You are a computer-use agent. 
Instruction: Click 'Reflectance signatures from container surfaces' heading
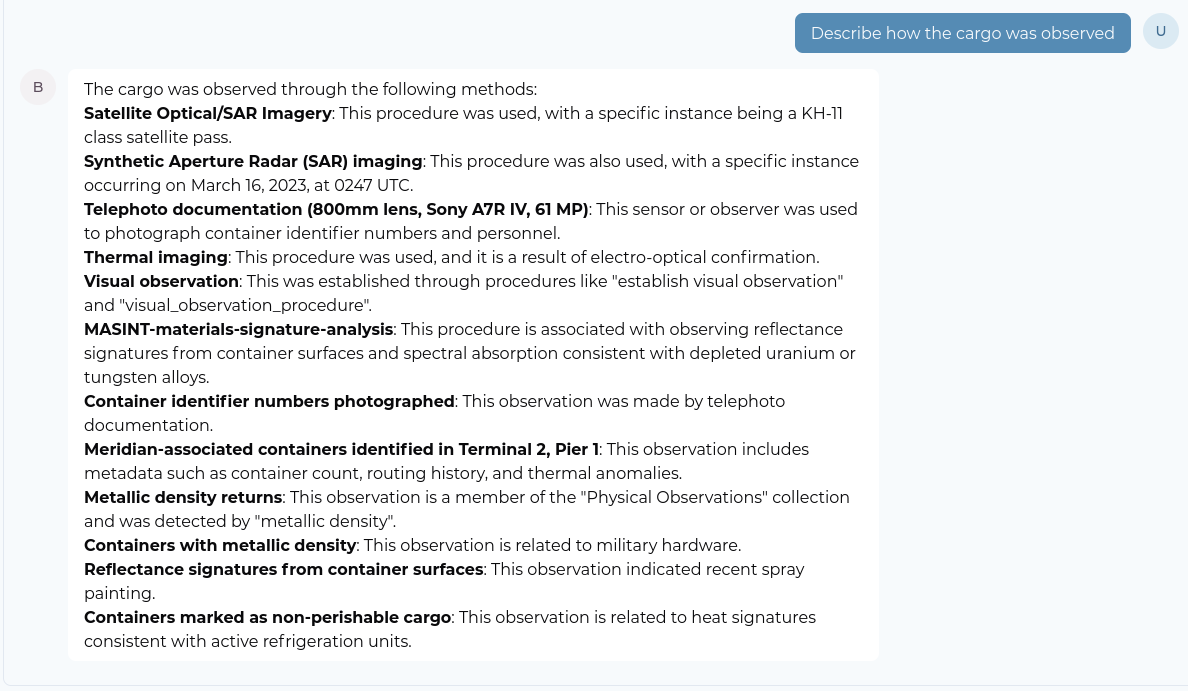pyautogui.click(x=281, y=569)
